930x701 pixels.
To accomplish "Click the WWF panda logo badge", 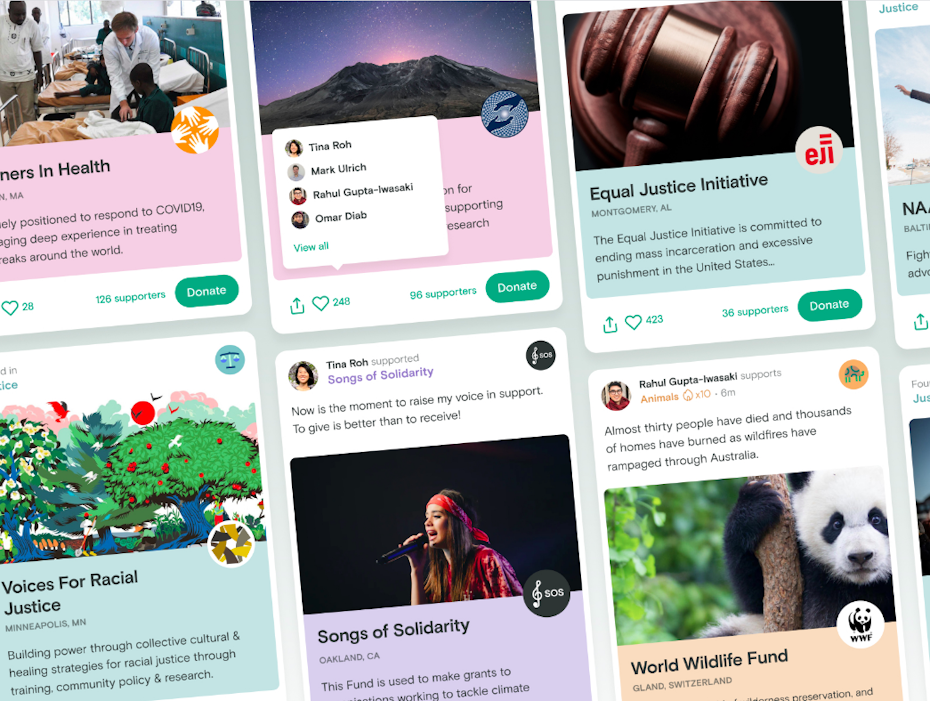I will 860,624.
